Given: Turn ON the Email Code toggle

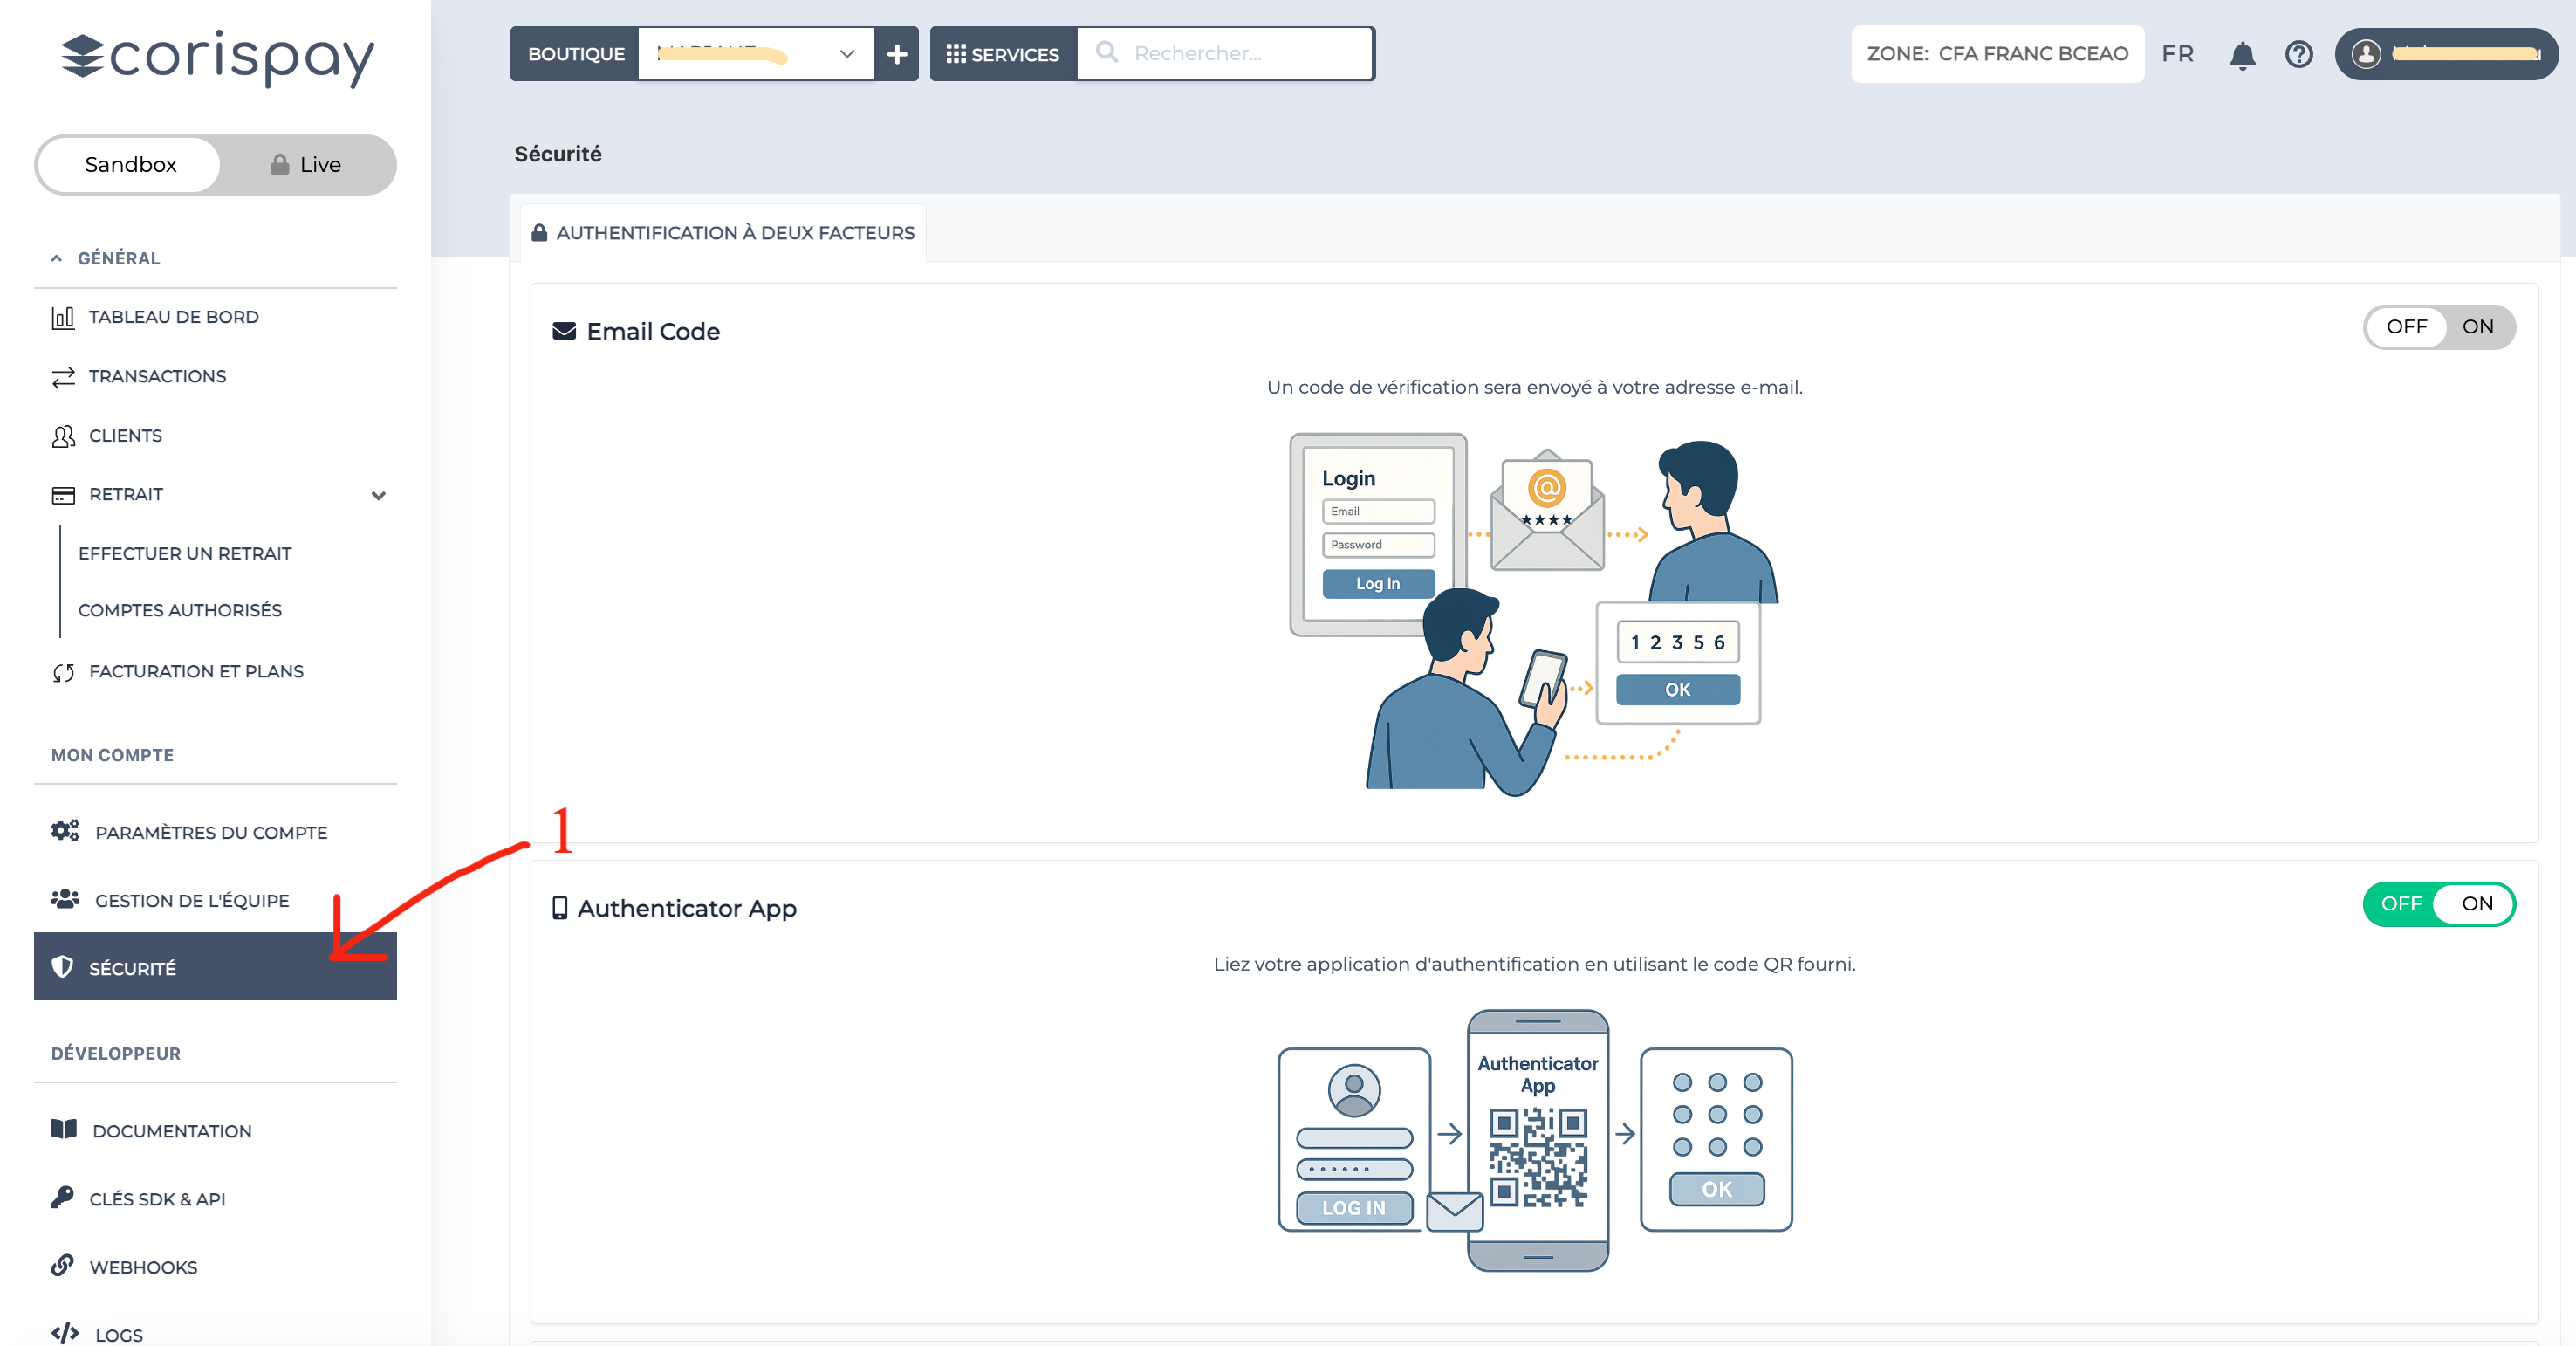Looking at the screenshot, I should click(x=2477, y=327).
